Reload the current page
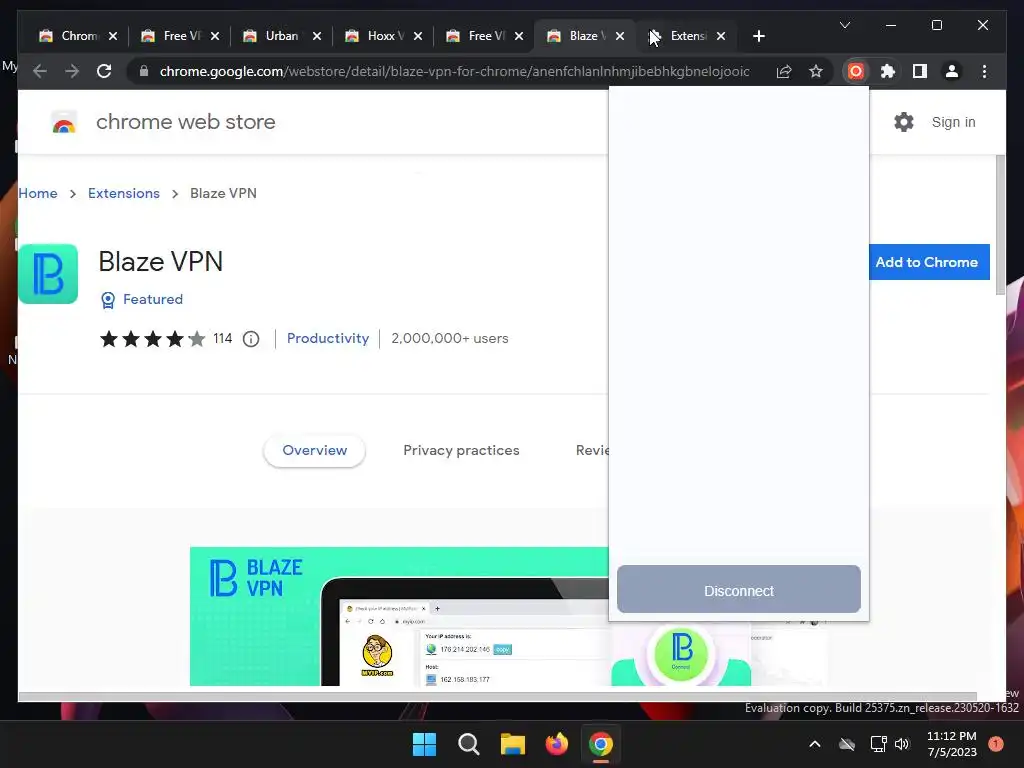1024x768 pixels. 104,71
